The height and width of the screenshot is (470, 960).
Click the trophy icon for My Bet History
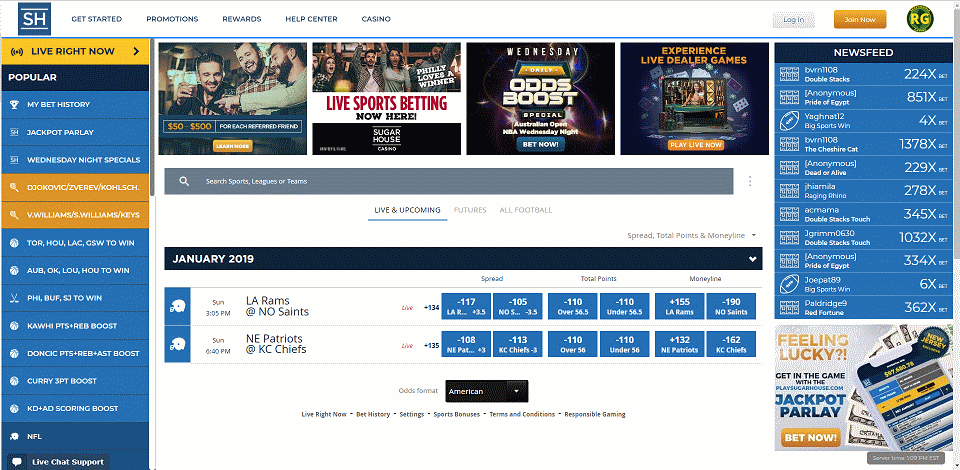click(x=14, y=104)
